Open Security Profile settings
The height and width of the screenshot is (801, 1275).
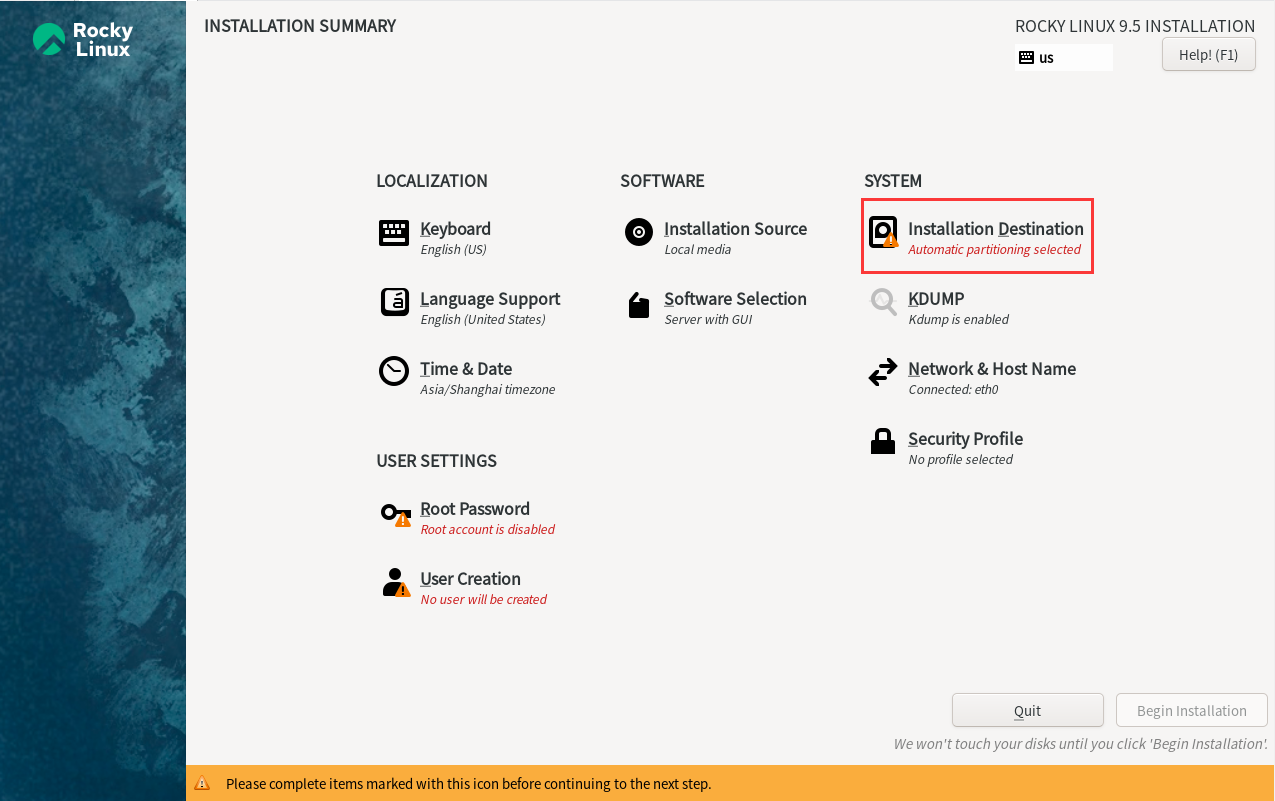[965, 439]
